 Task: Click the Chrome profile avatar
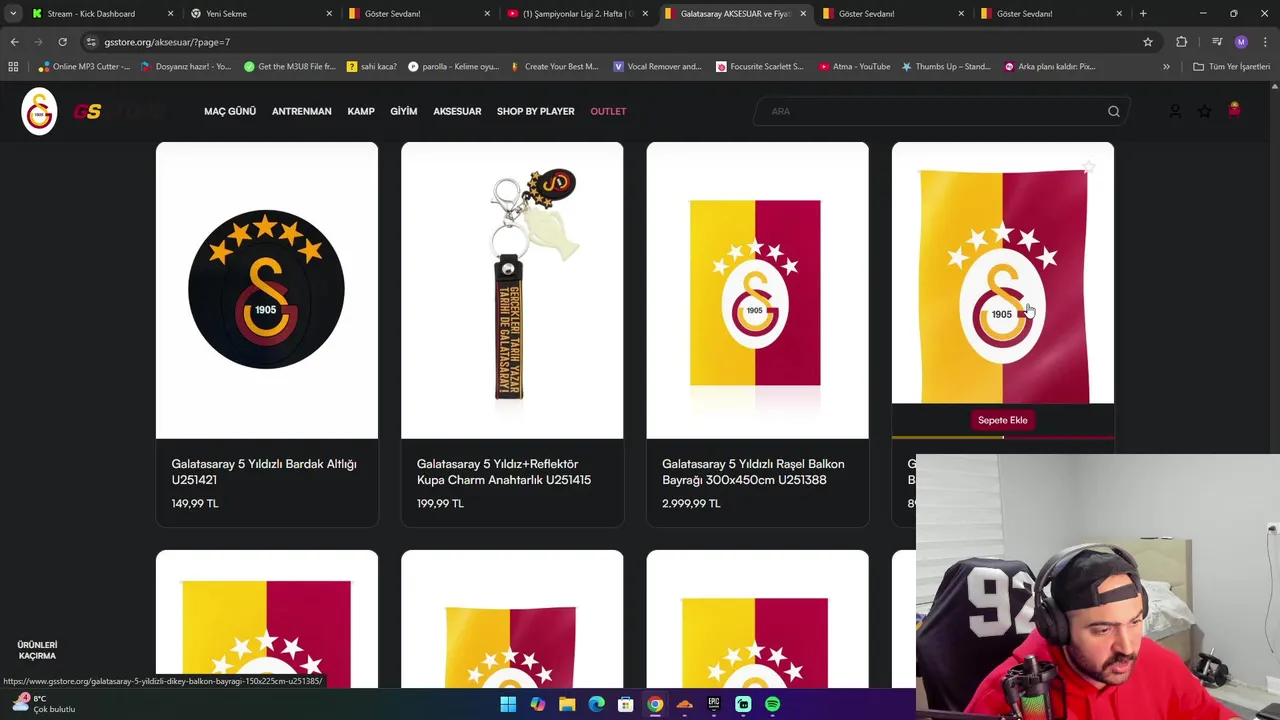[1241, 42]
